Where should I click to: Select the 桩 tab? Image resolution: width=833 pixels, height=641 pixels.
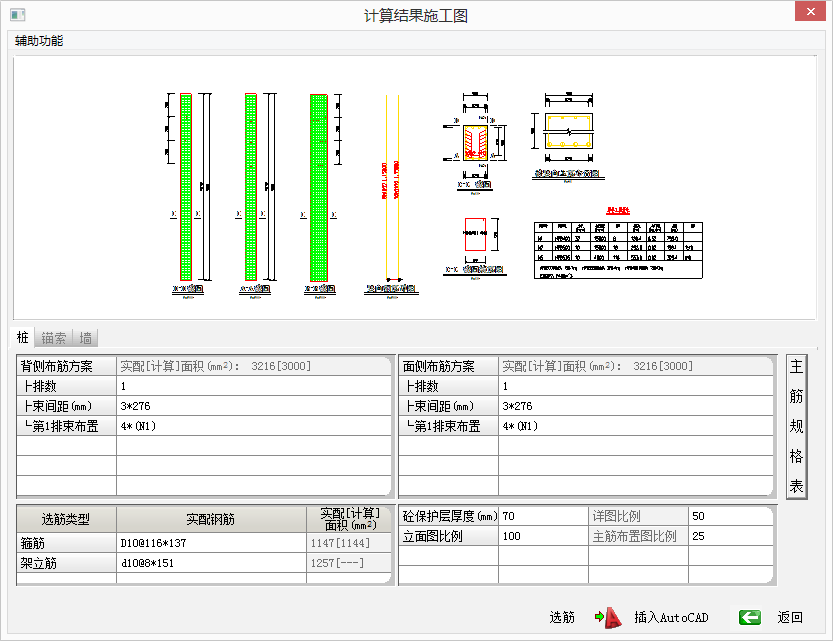(x=23, y=338)
